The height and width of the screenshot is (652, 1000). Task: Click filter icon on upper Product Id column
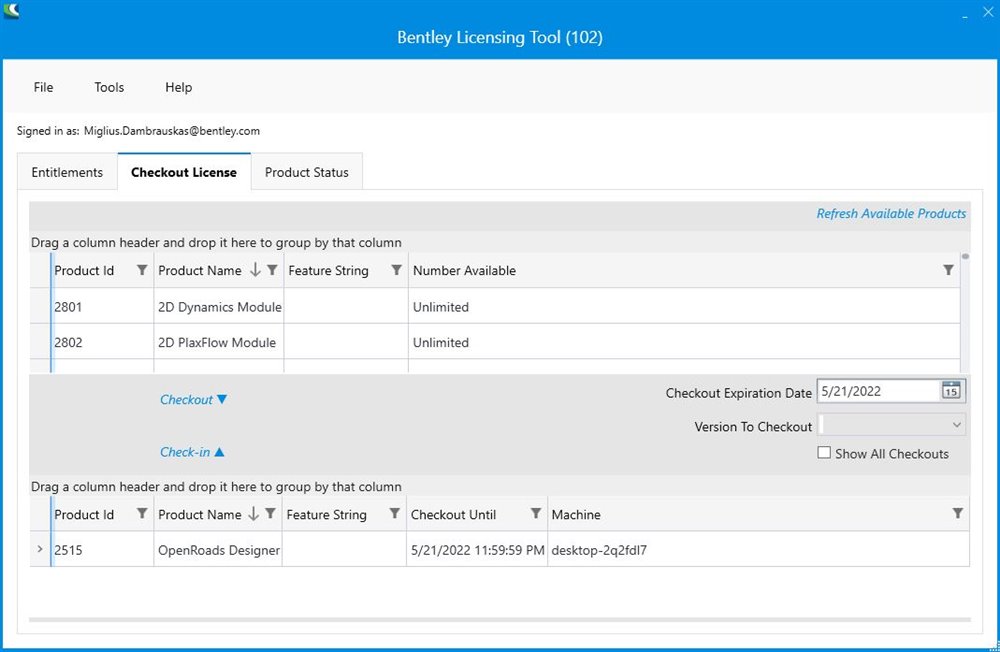point(142,270)
